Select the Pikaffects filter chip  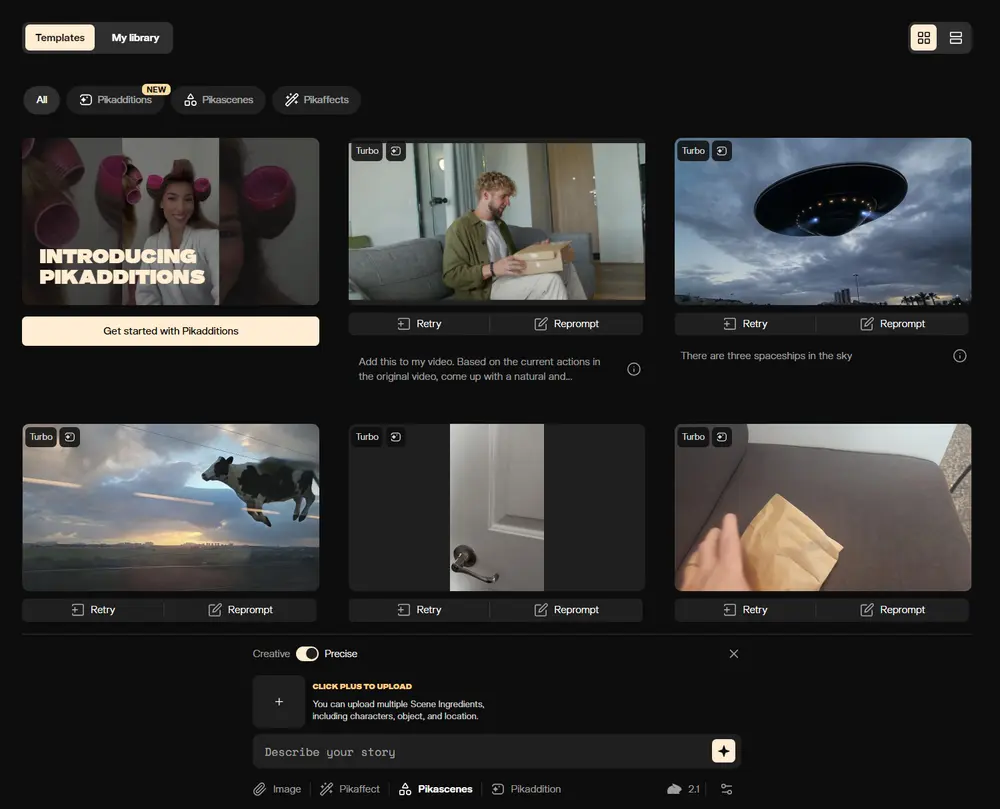click(x=317, y=100)
